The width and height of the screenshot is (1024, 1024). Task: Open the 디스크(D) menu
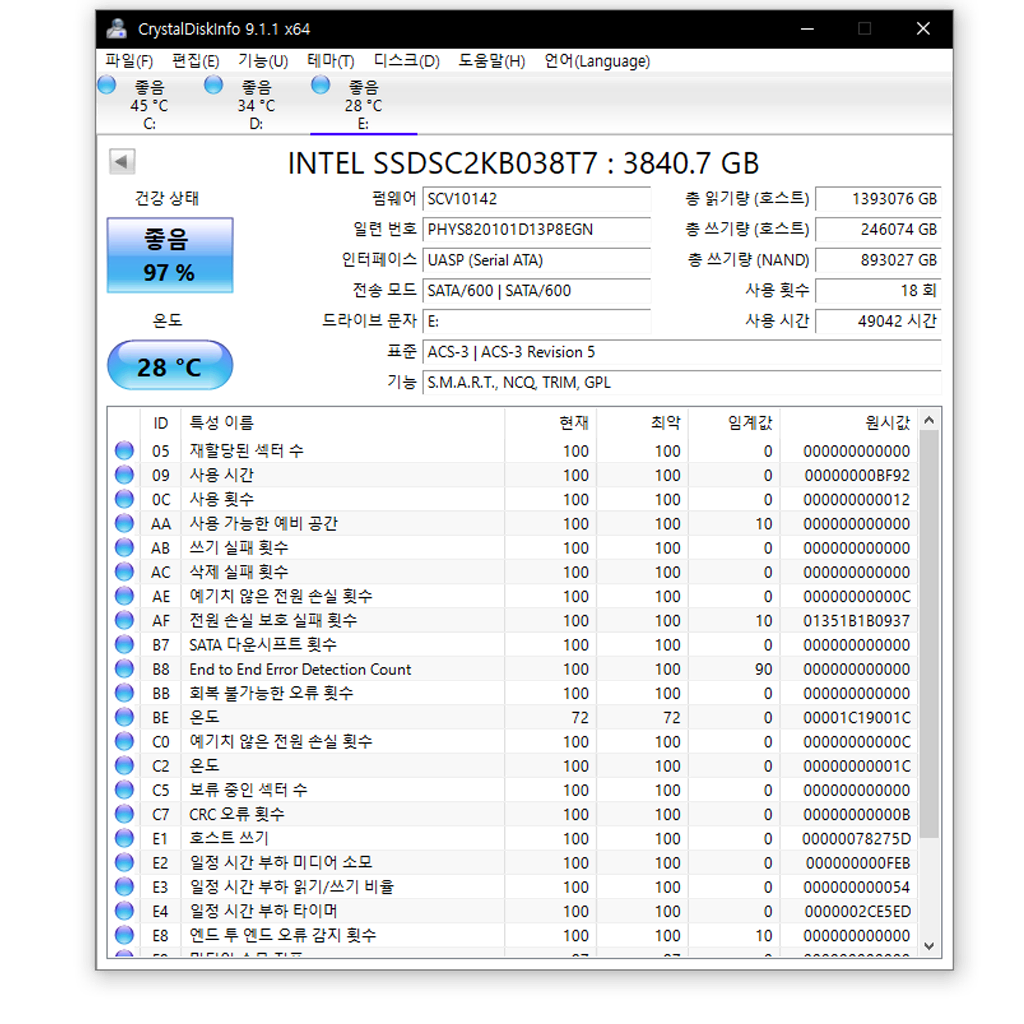tap(406, 61)
